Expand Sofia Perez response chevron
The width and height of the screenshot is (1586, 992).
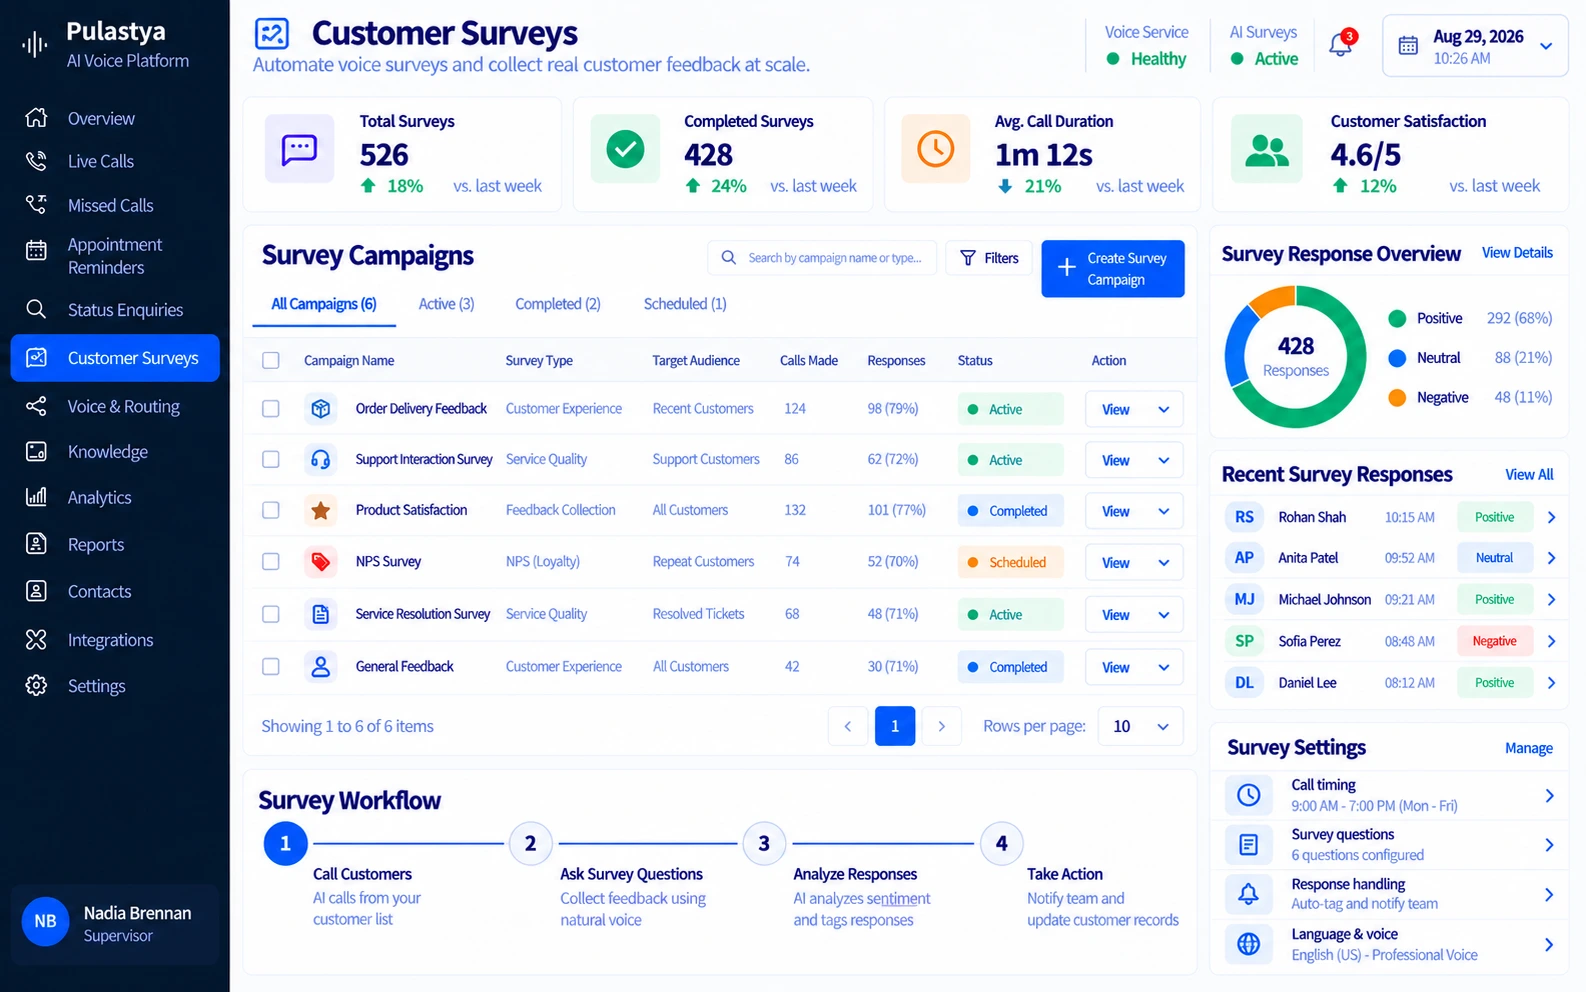tap(1551, 641)
